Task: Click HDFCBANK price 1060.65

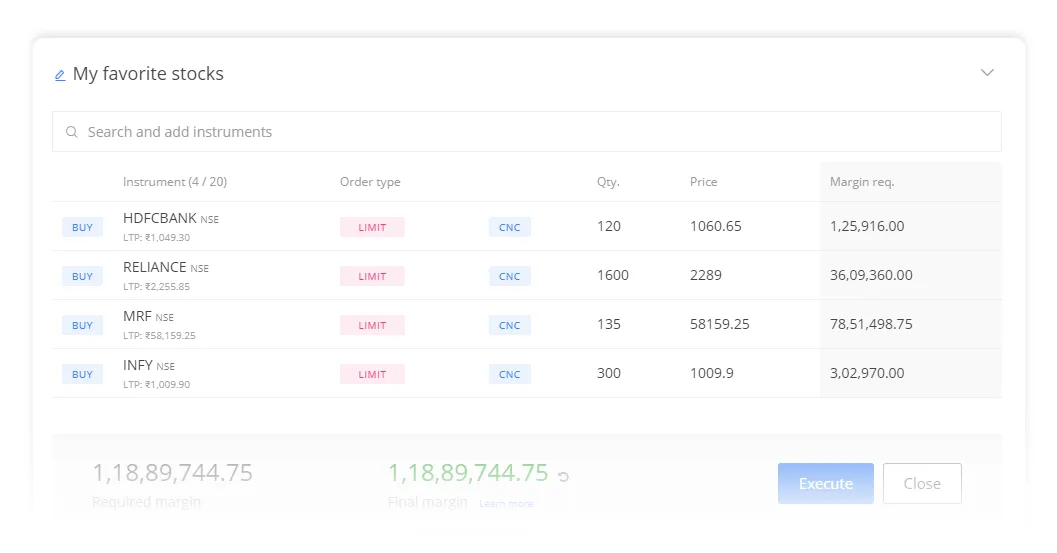Action: [716, 227]
